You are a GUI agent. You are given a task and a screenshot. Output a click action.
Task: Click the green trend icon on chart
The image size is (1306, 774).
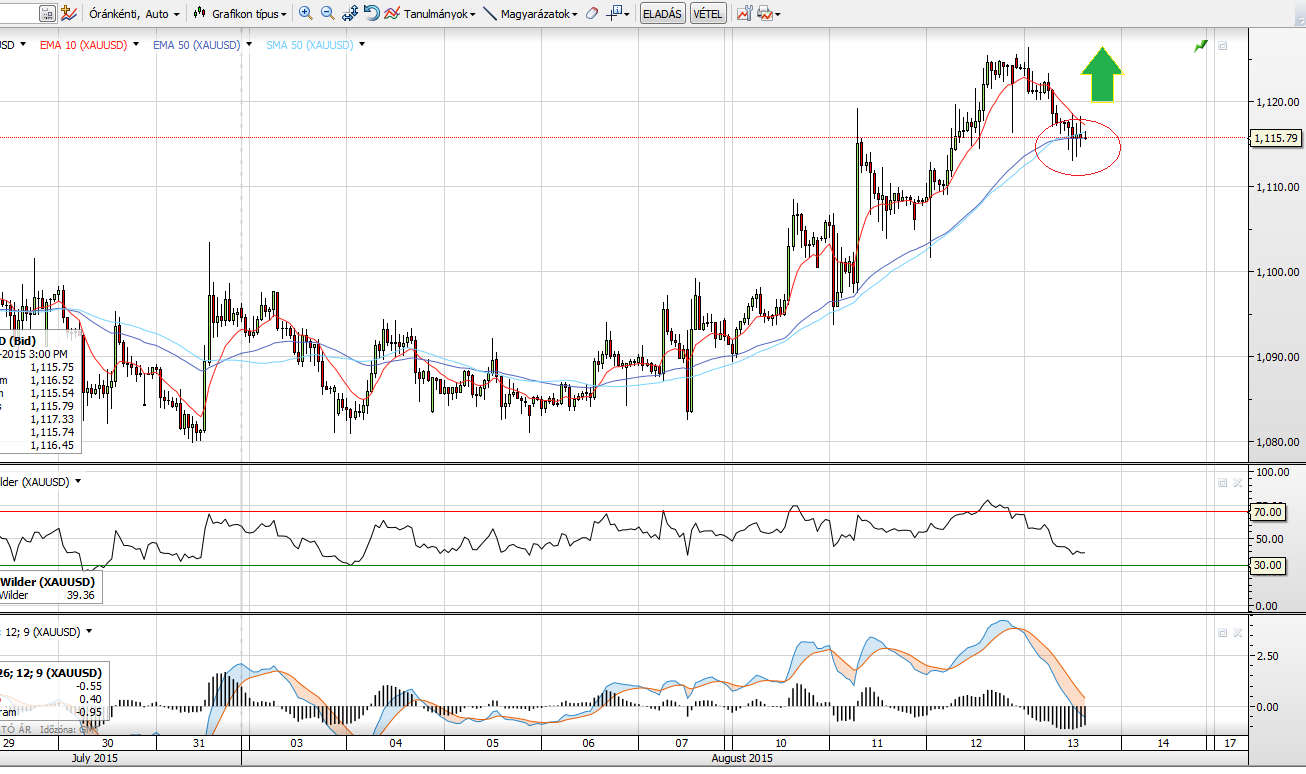1200,45
